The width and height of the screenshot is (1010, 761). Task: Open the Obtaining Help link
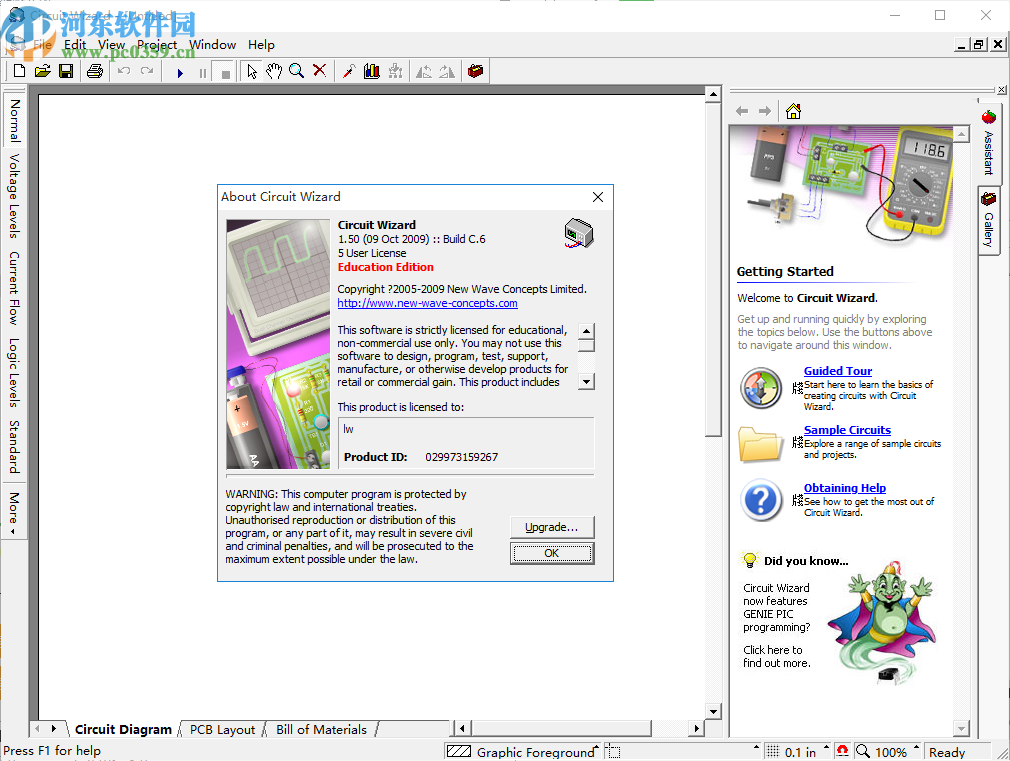point(844,488)
